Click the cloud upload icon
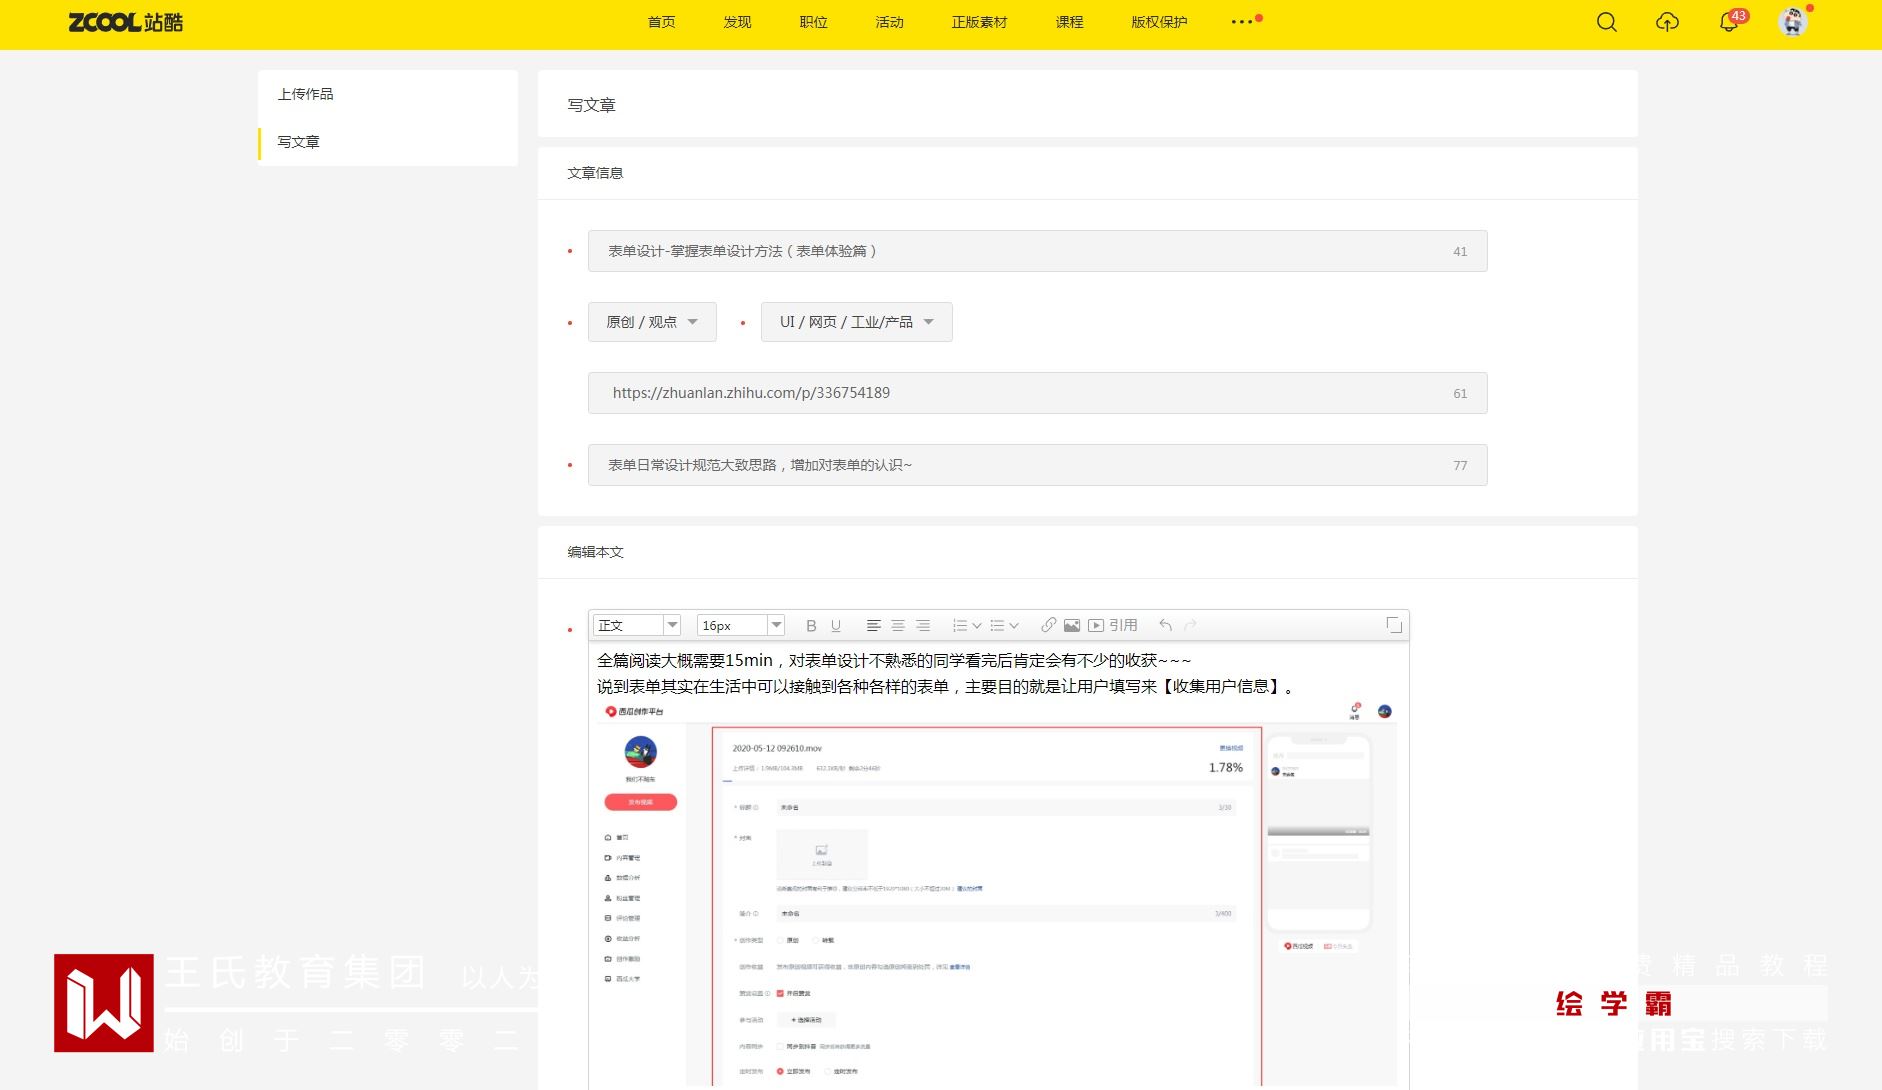Screen dimensions: 1882x1090 click(1667, 22)
